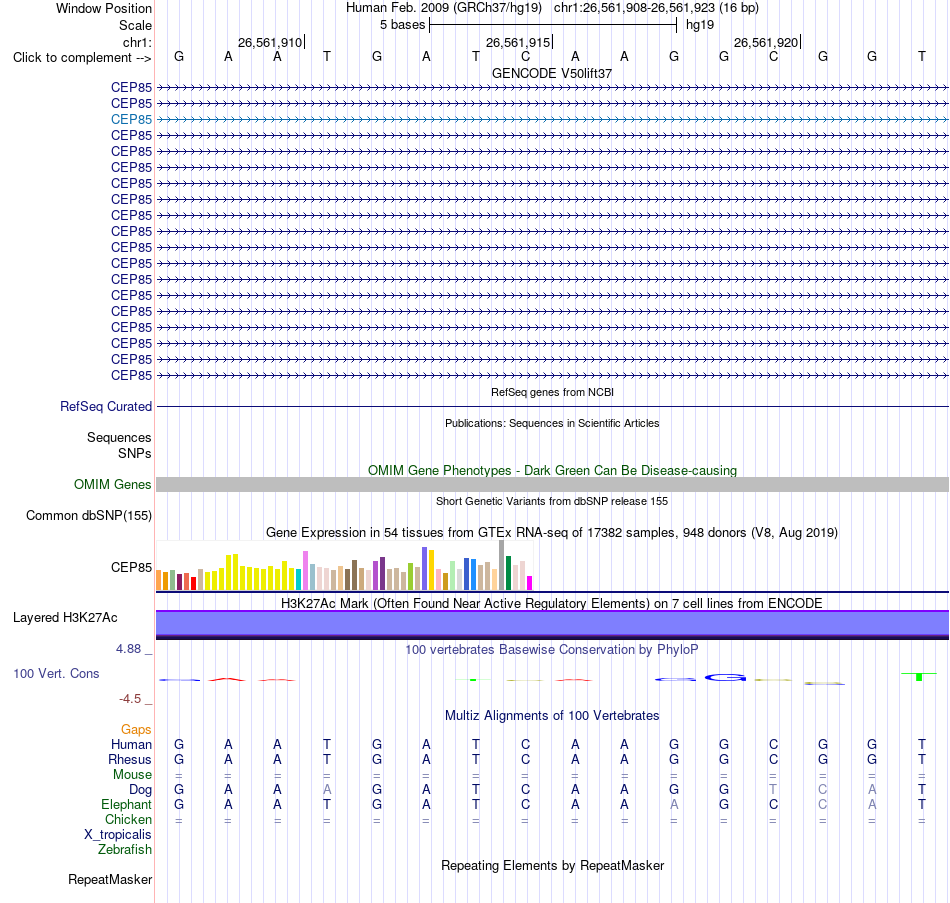This screenshot has width=950, height=903.
Task: Click the -4.5 PhyloP lower limit value
Action: (130, 699)
